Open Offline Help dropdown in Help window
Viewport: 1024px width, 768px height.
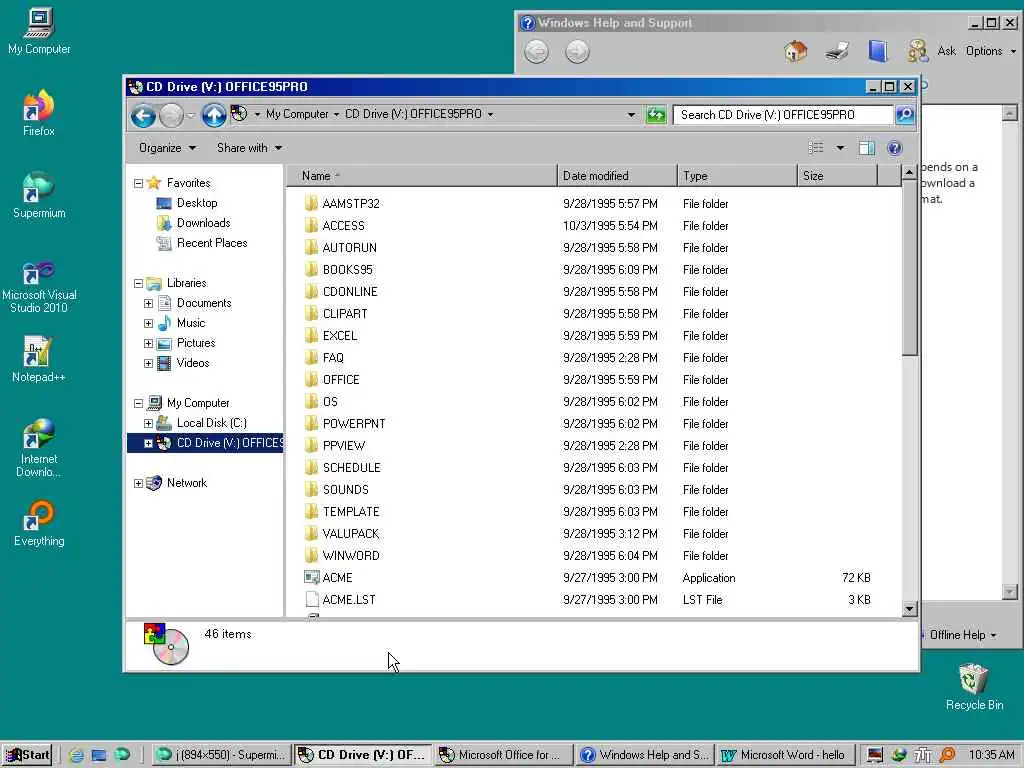962,635
